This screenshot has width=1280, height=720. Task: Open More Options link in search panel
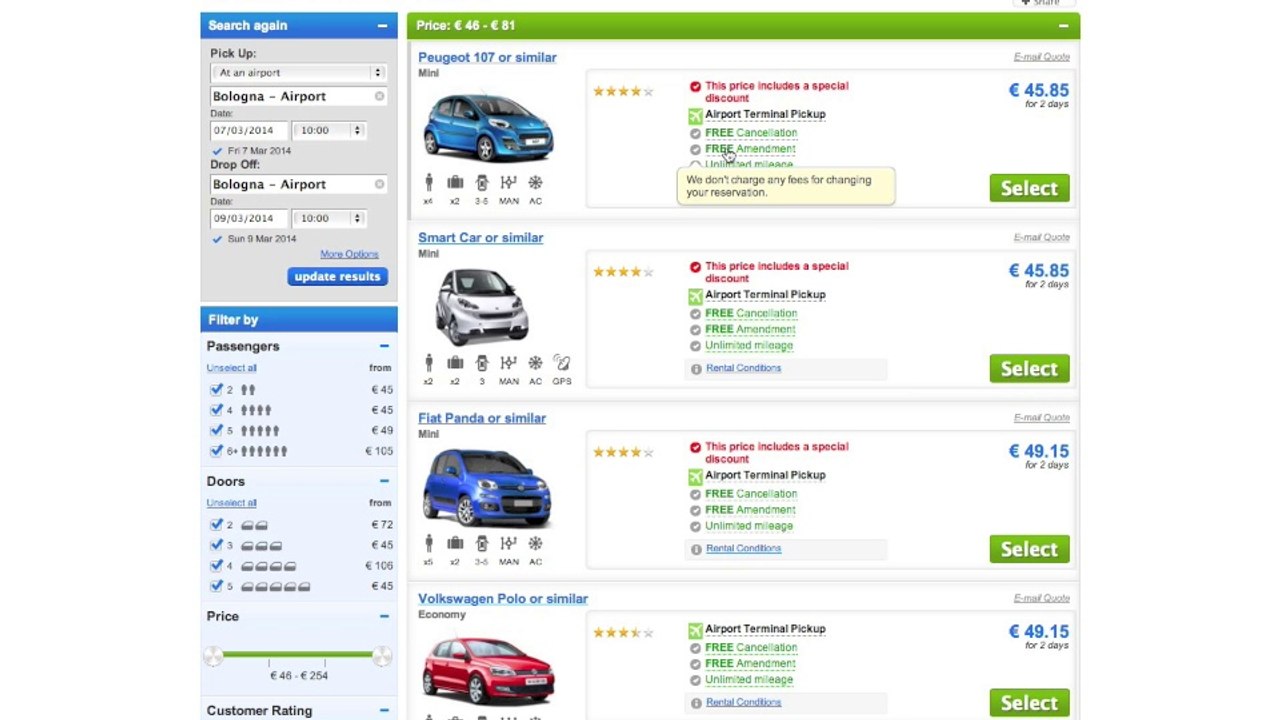click(349, 255)
